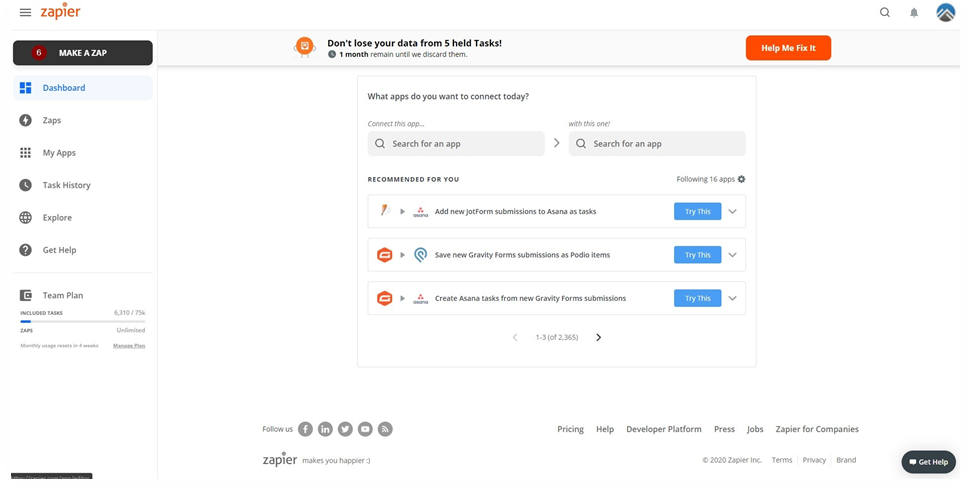Open the Developer Platform footer link
The image size is (969, 488).
(x=664, y=429)
